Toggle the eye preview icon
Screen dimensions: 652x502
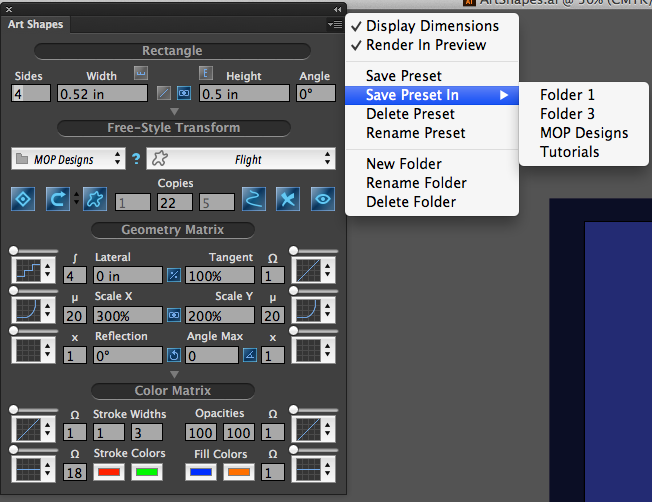click(323, 199)
